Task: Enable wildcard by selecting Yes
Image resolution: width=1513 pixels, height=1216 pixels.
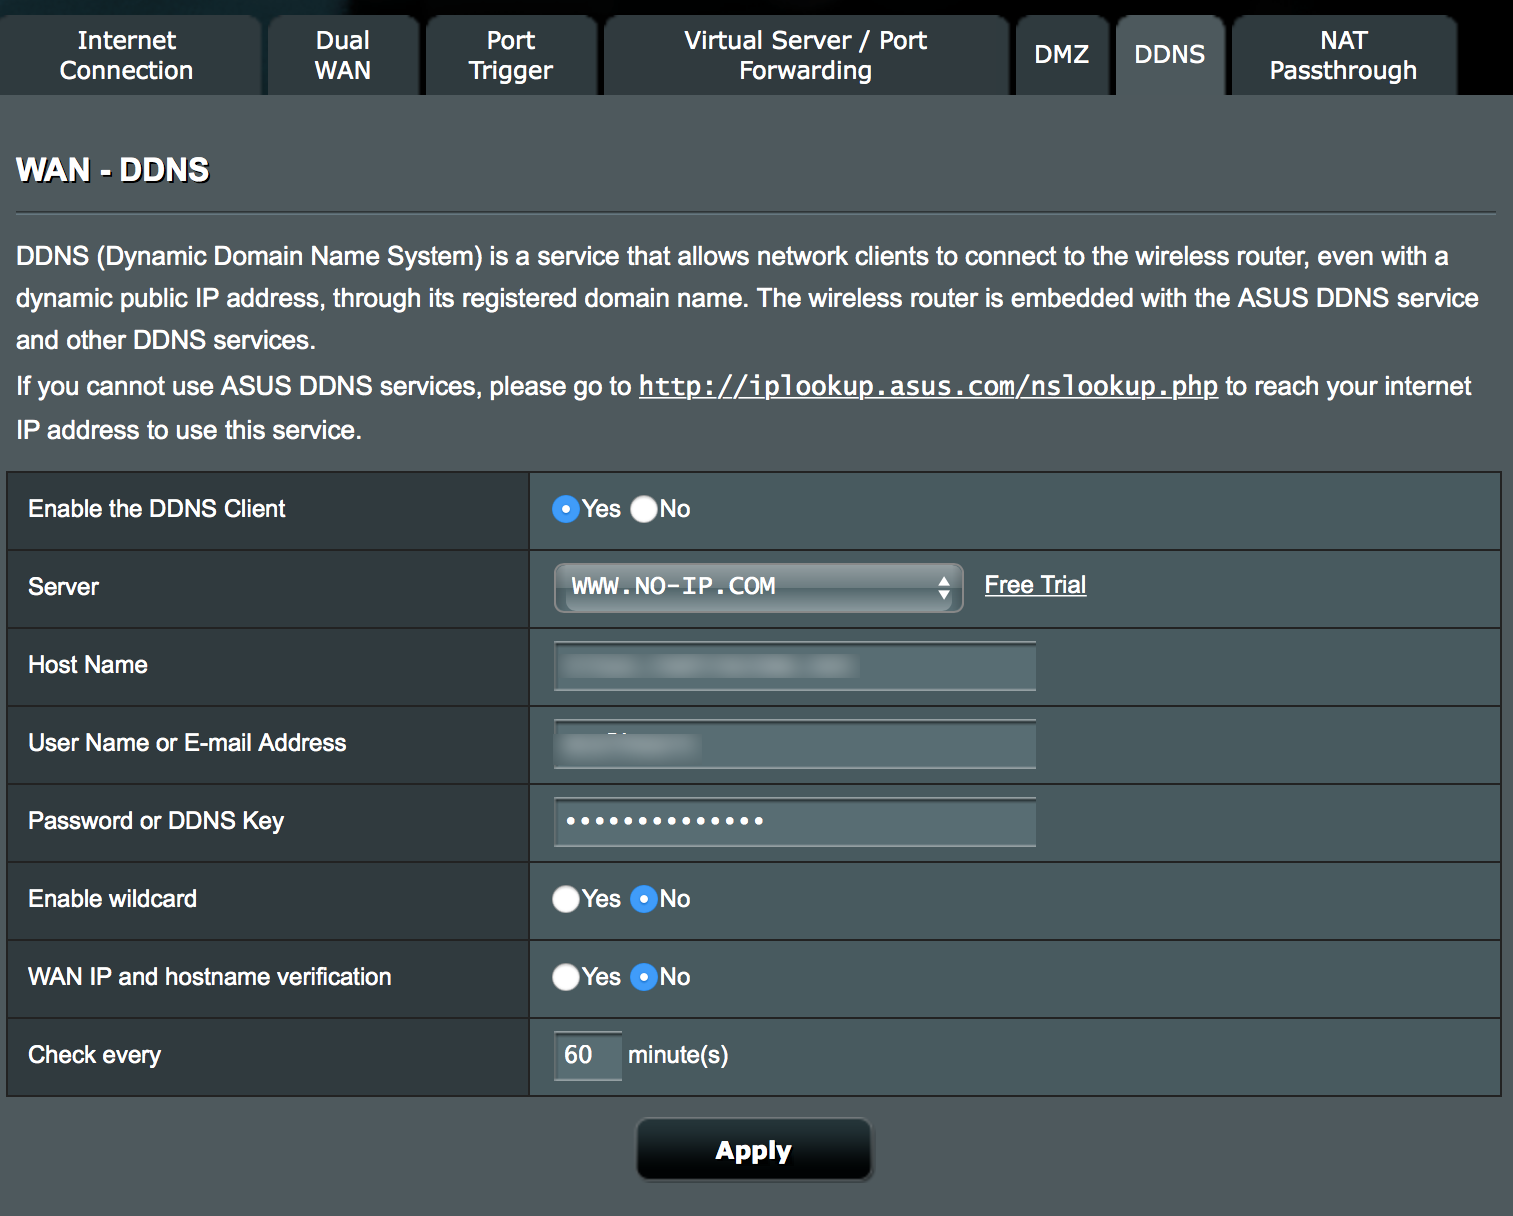Action: pos(566,899)
